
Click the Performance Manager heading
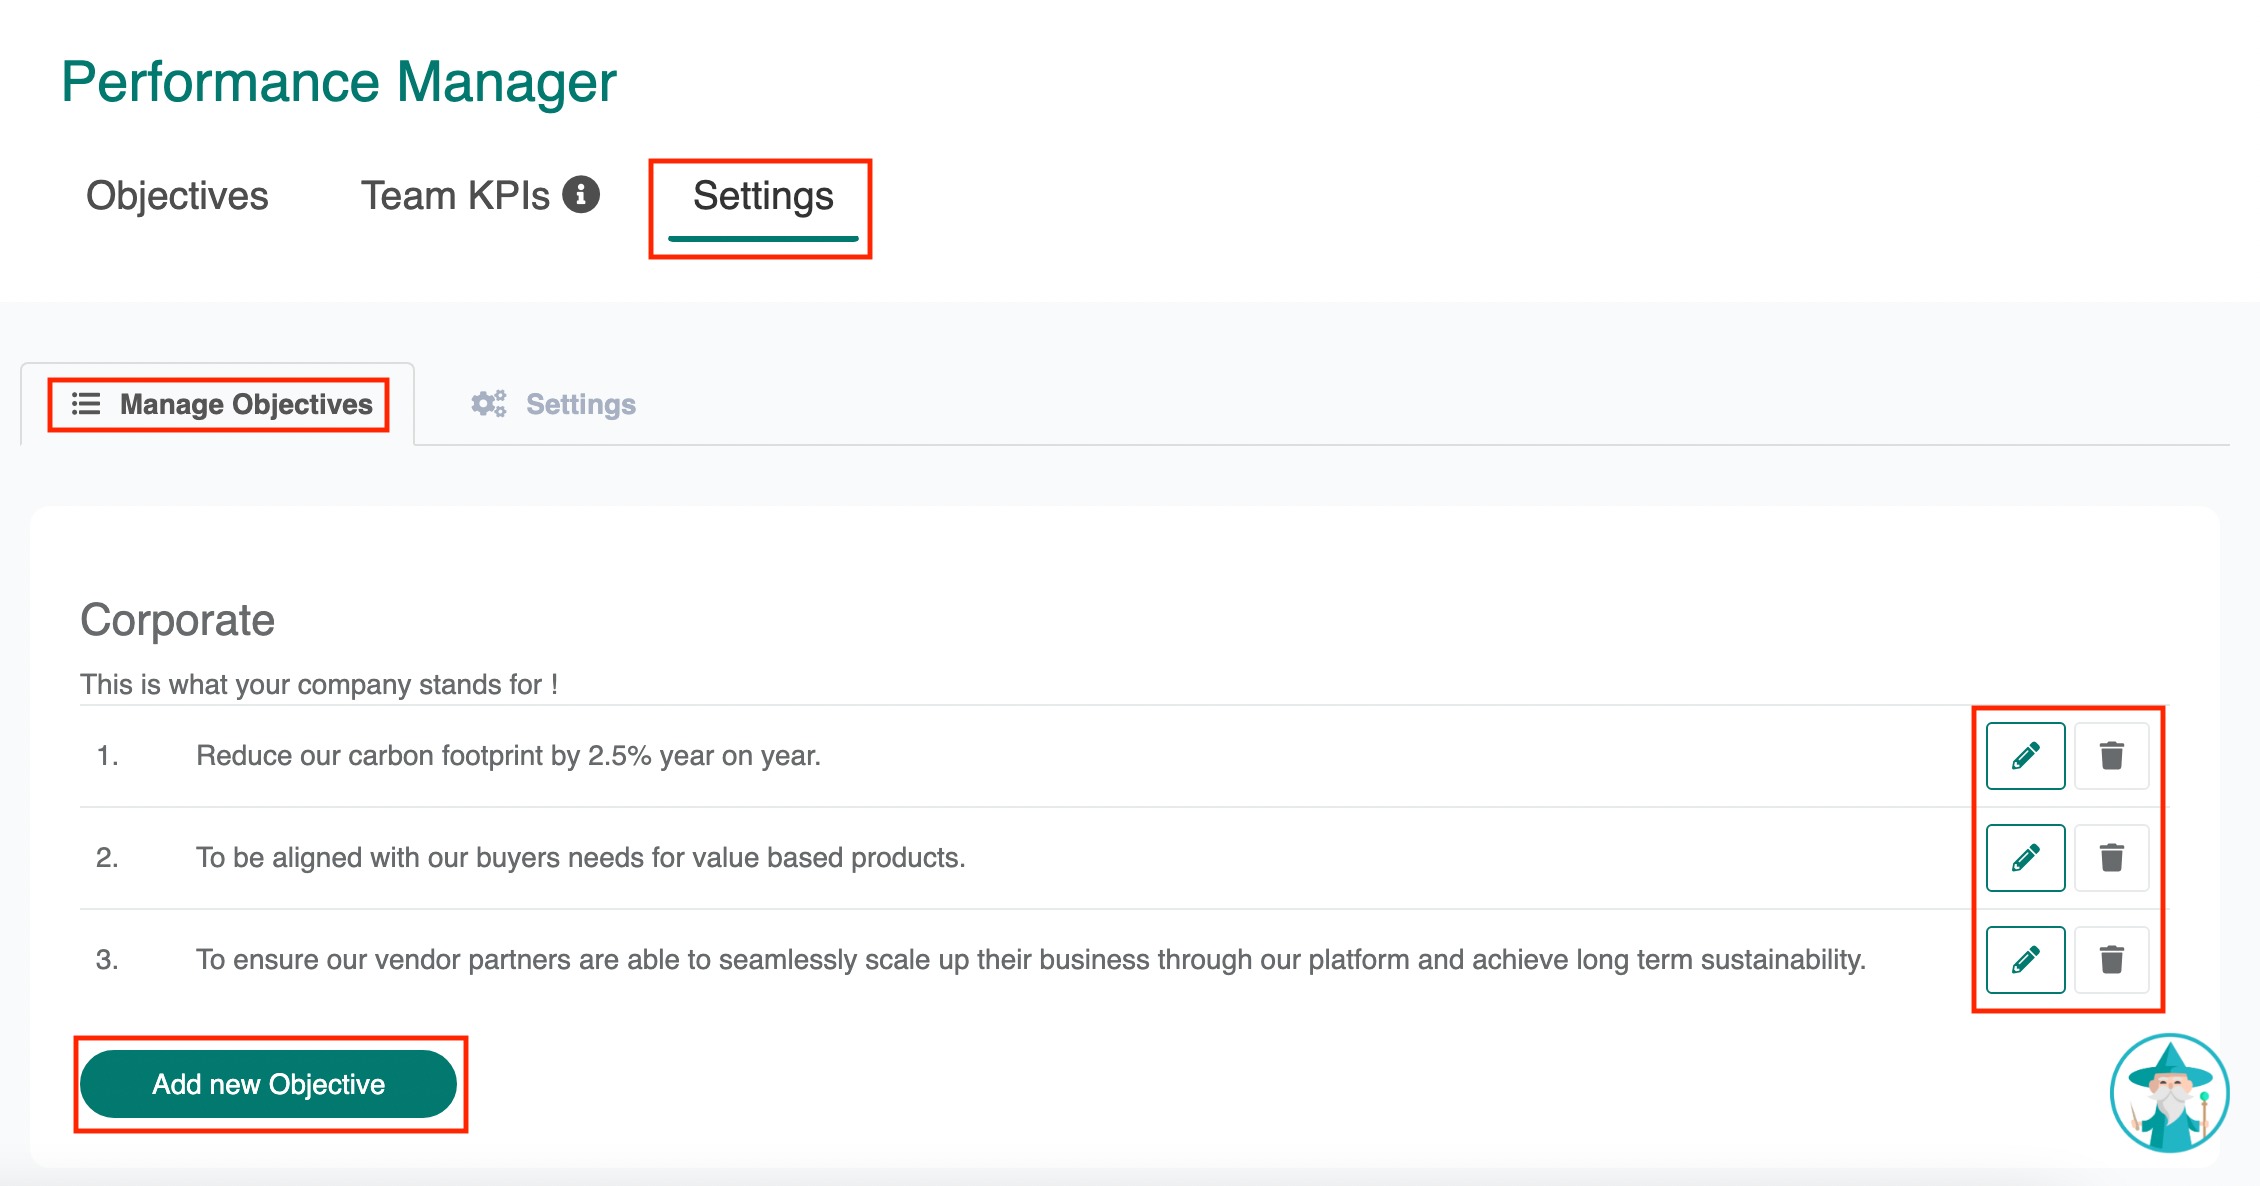point(338,82)
